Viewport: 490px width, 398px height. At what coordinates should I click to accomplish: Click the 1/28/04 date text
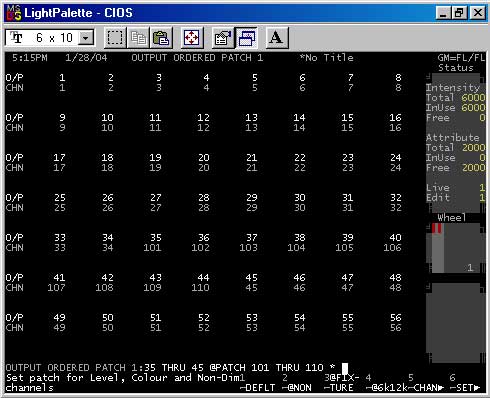pos(86,58)
